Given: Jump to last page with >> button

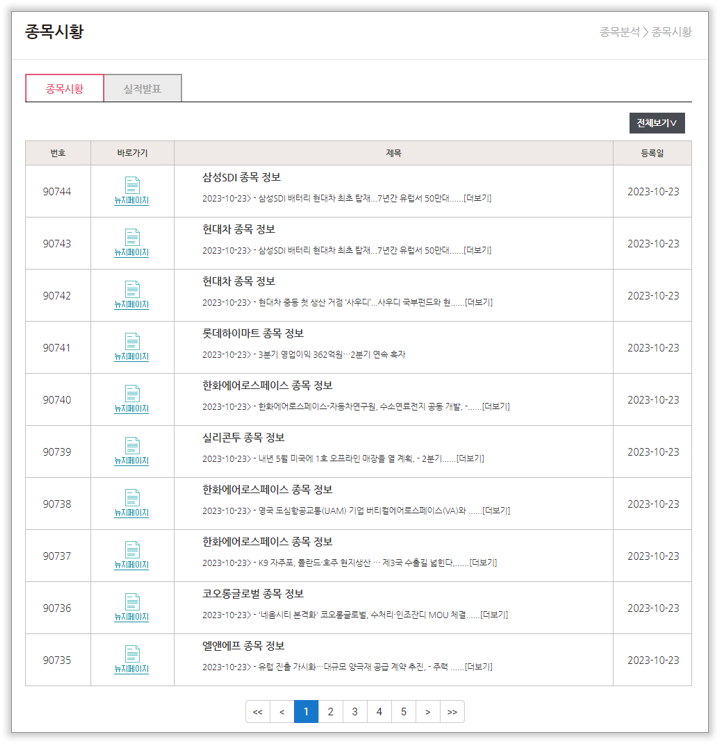Looking at the screenshot, I should coord(452,712).
